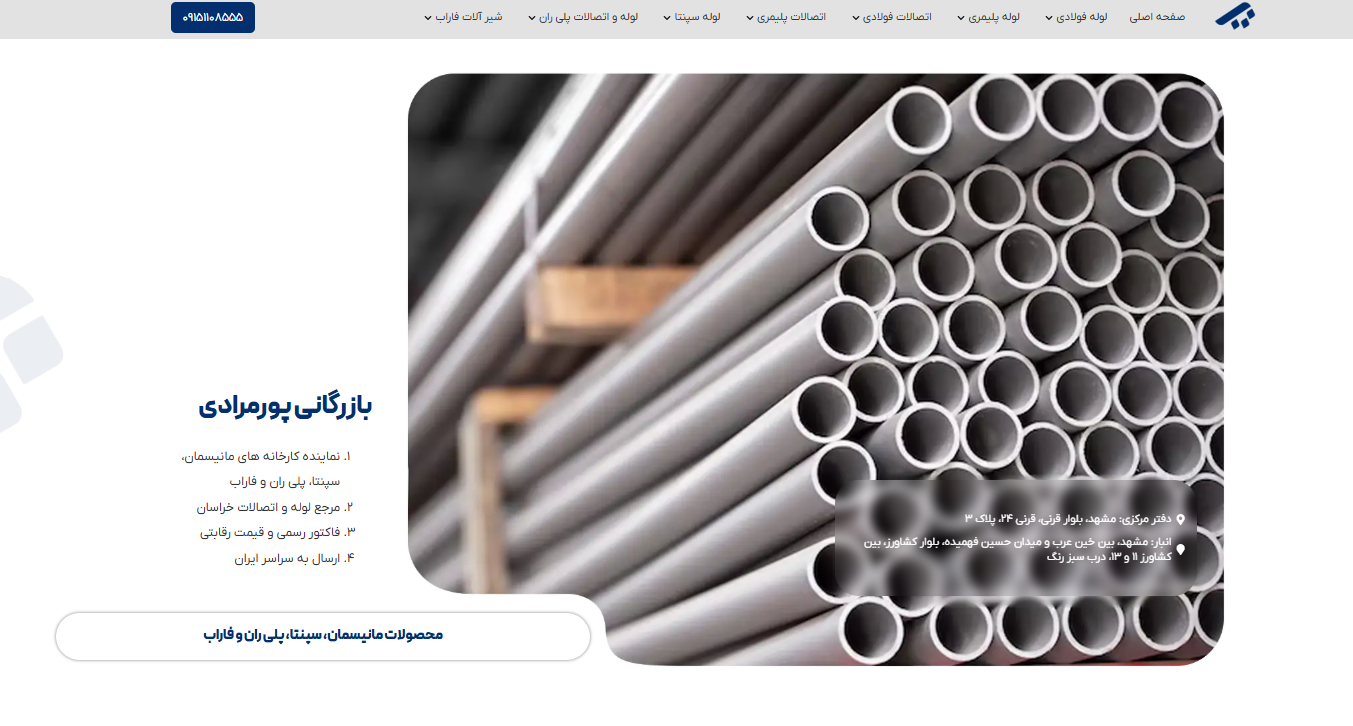Screen dimensions: 1353x726
Task: Go to صفحه اصلی home page
Action: click(x=1157, y=17)
